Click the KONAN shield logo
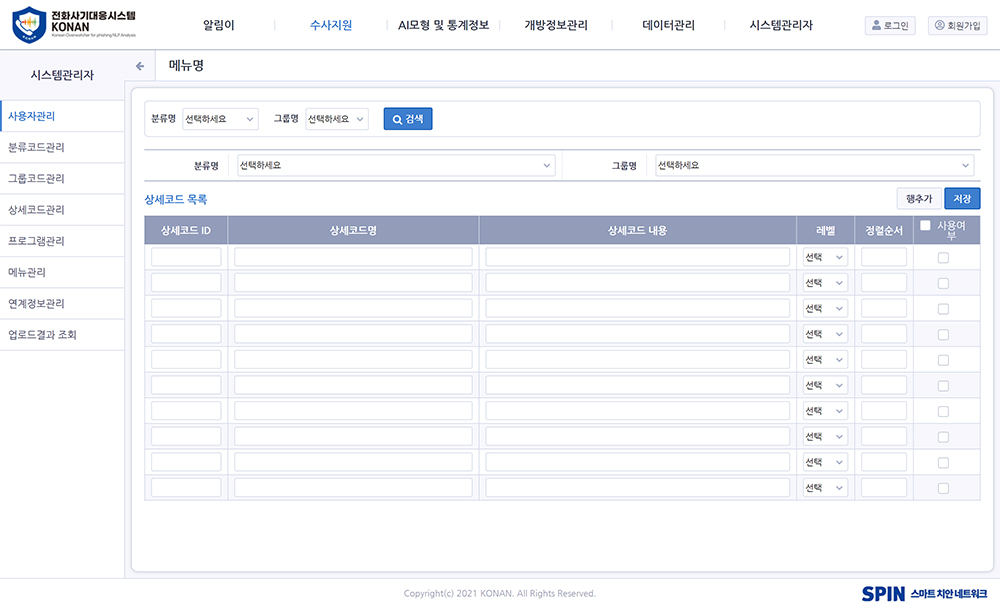This screenshot has width=1000, height=605. (29, 25)
